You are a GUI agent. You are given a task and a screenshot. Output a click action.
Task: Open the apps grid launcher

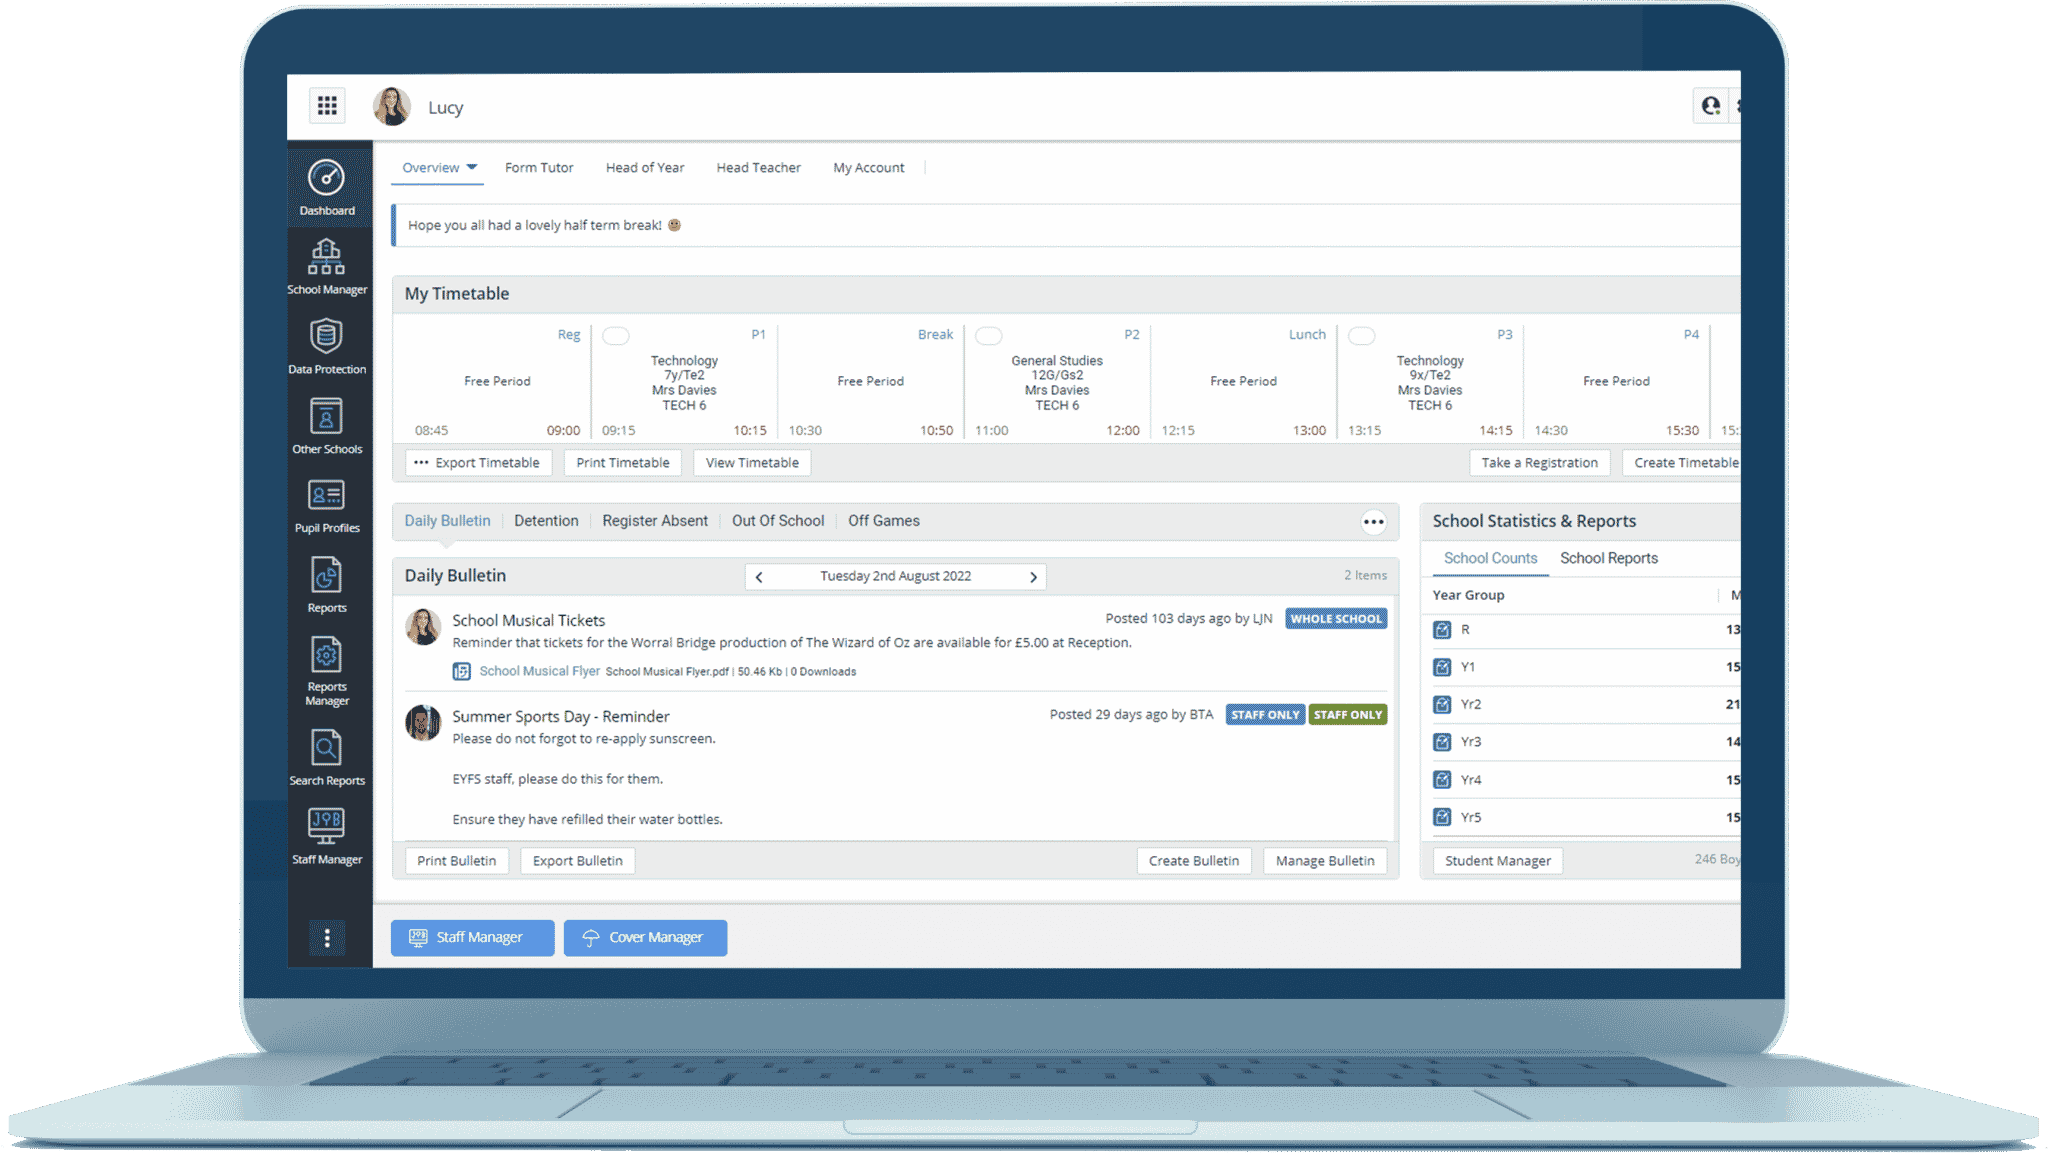pyautogui.click(x=327, y=106)
